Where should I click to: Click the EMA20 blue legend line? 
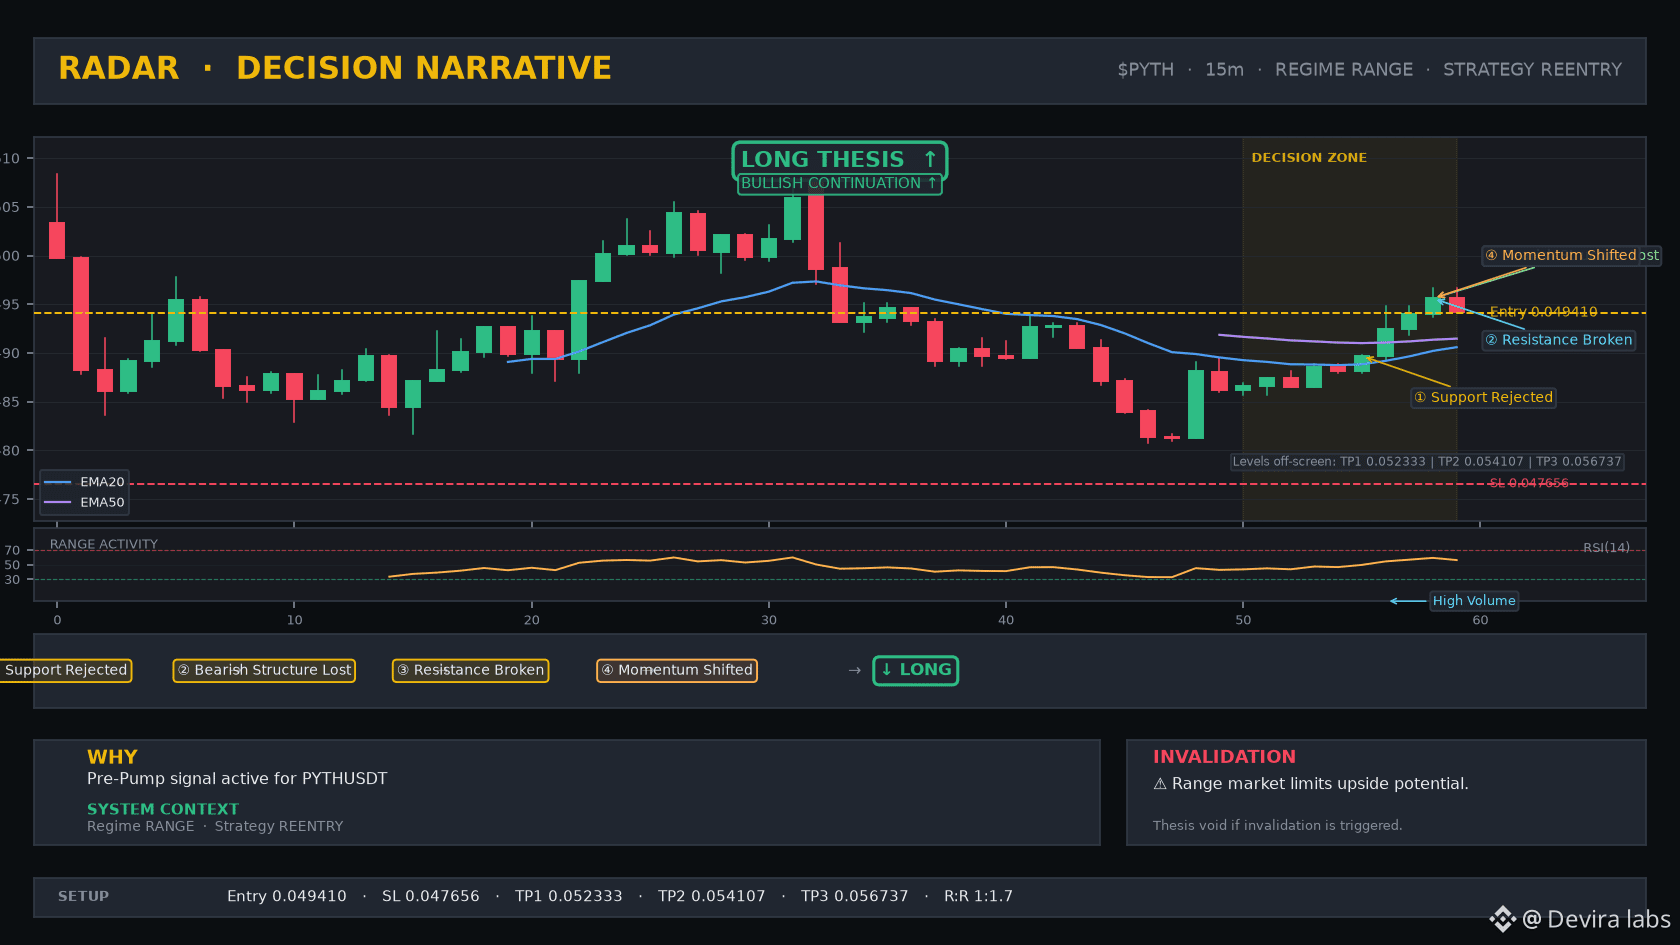(x=58, y=482)
